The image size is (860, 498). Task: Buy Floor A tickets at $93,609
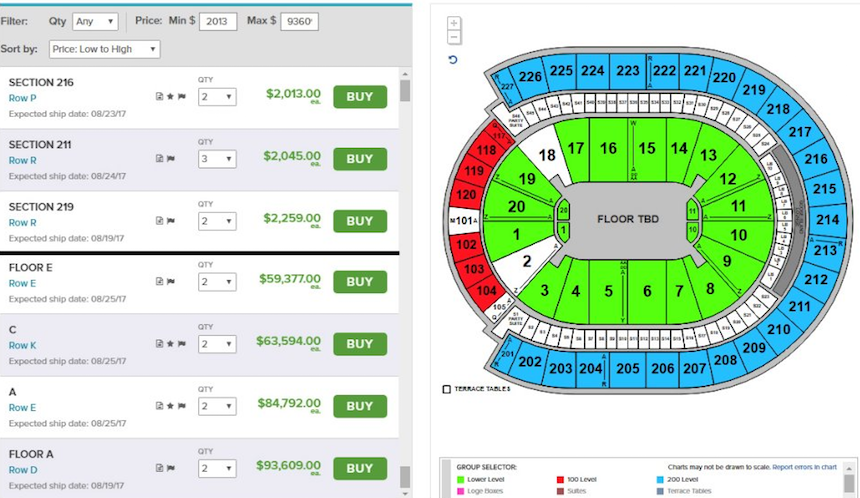coord(359,468)
